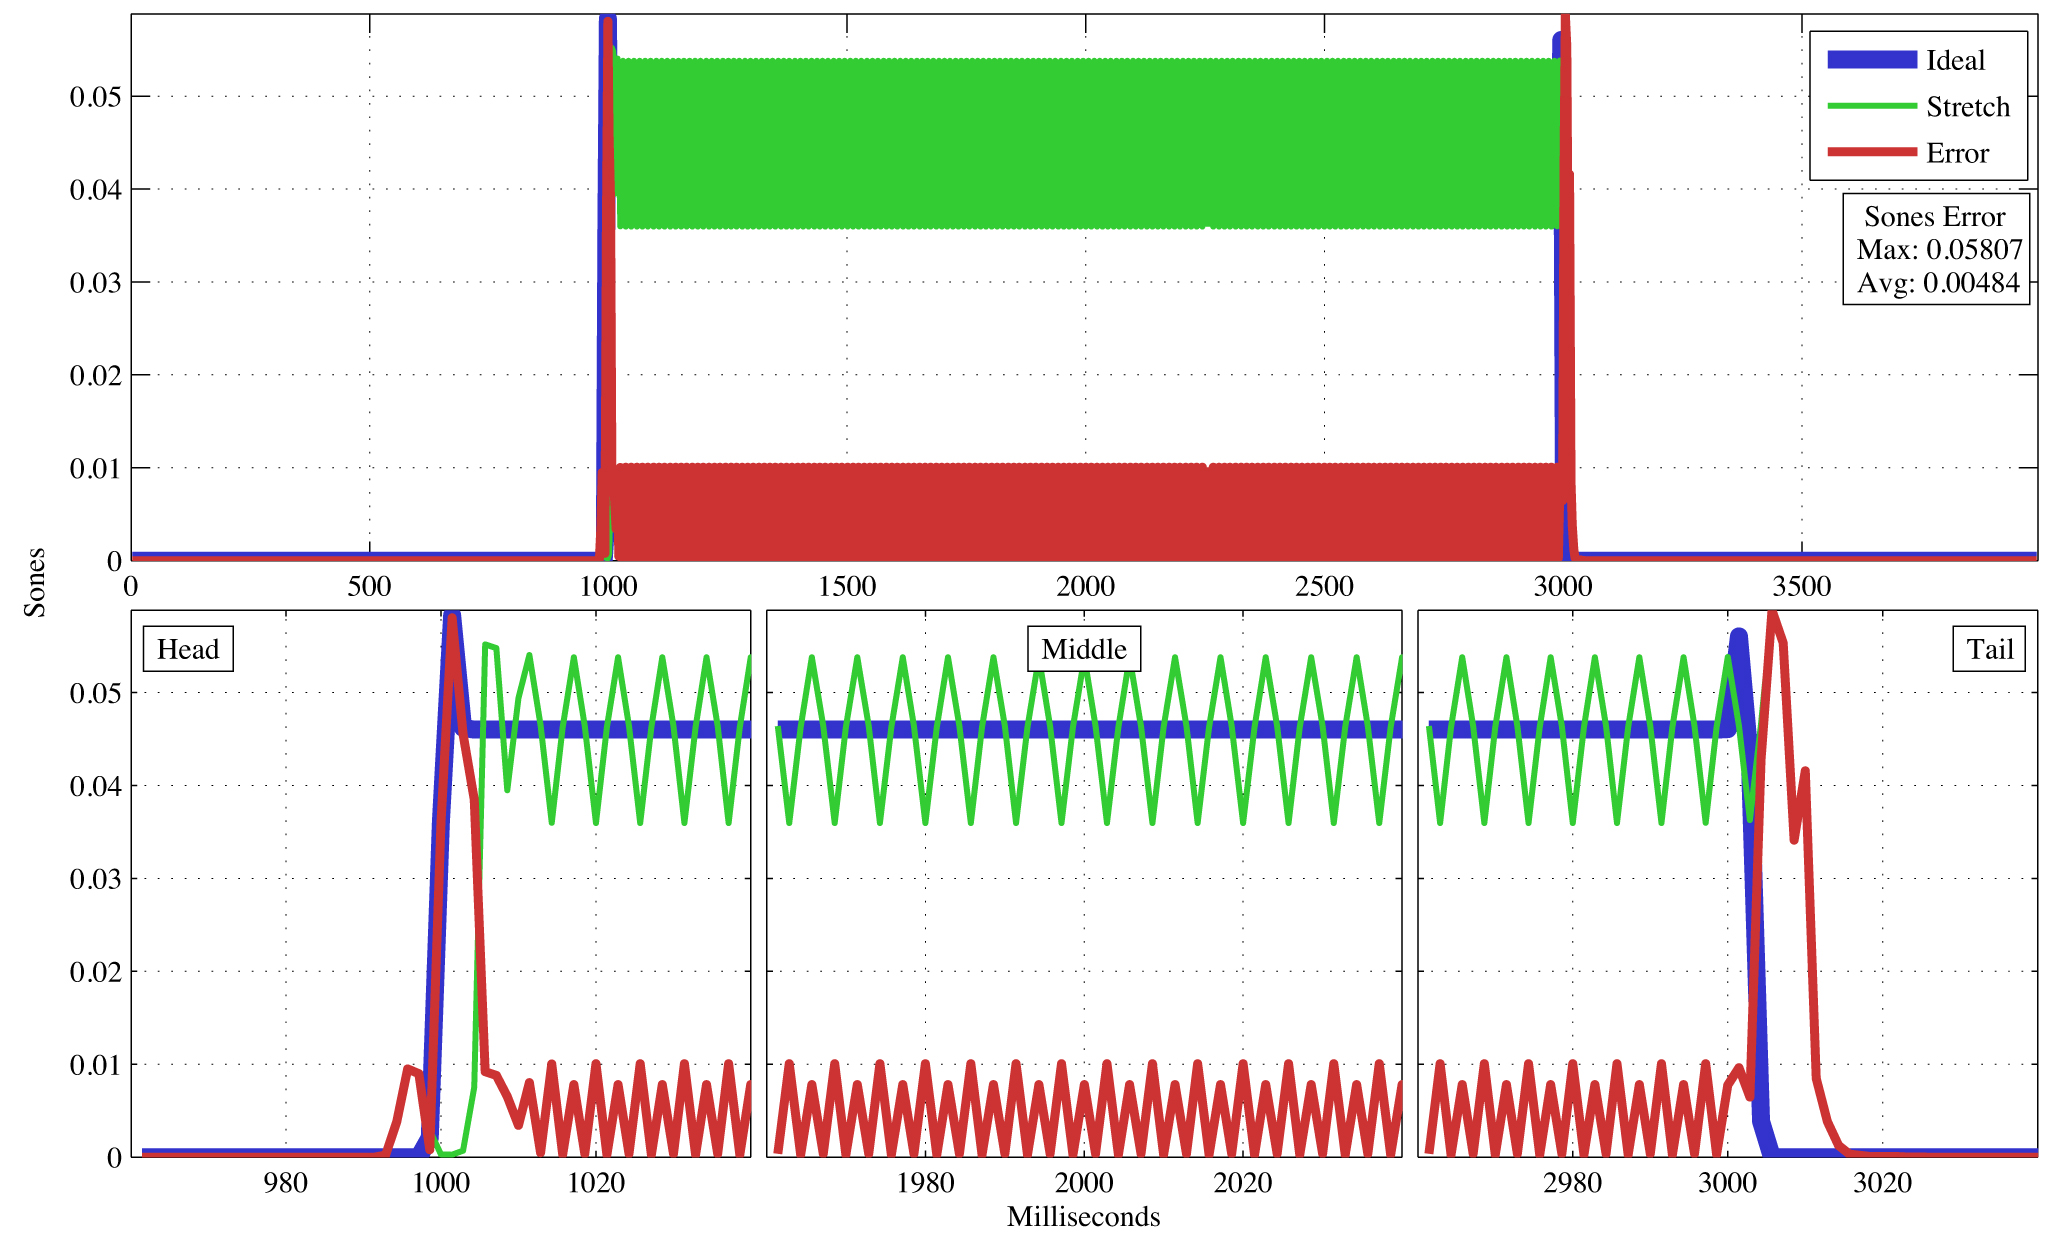Click the 2020 tick in Middle plot

(1243, 1183)
